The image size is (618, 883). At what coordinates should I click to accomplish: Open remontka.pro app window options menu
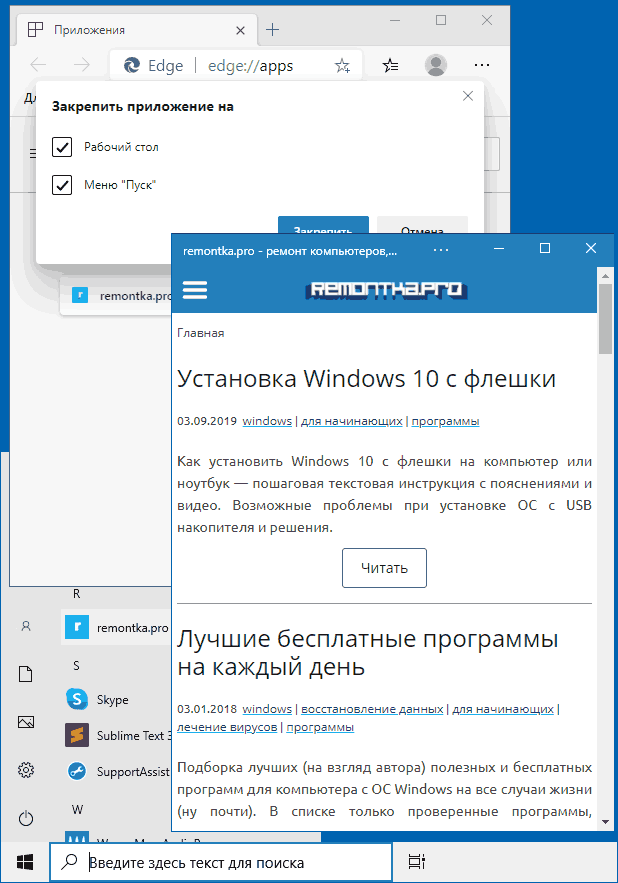(x=441, y=250)
